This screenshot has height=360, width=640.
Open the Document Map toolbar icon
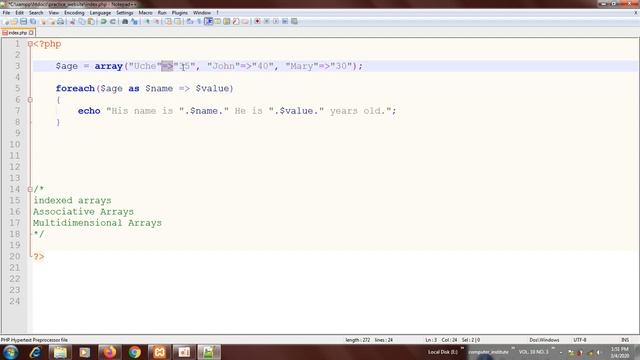pos(227,21)
